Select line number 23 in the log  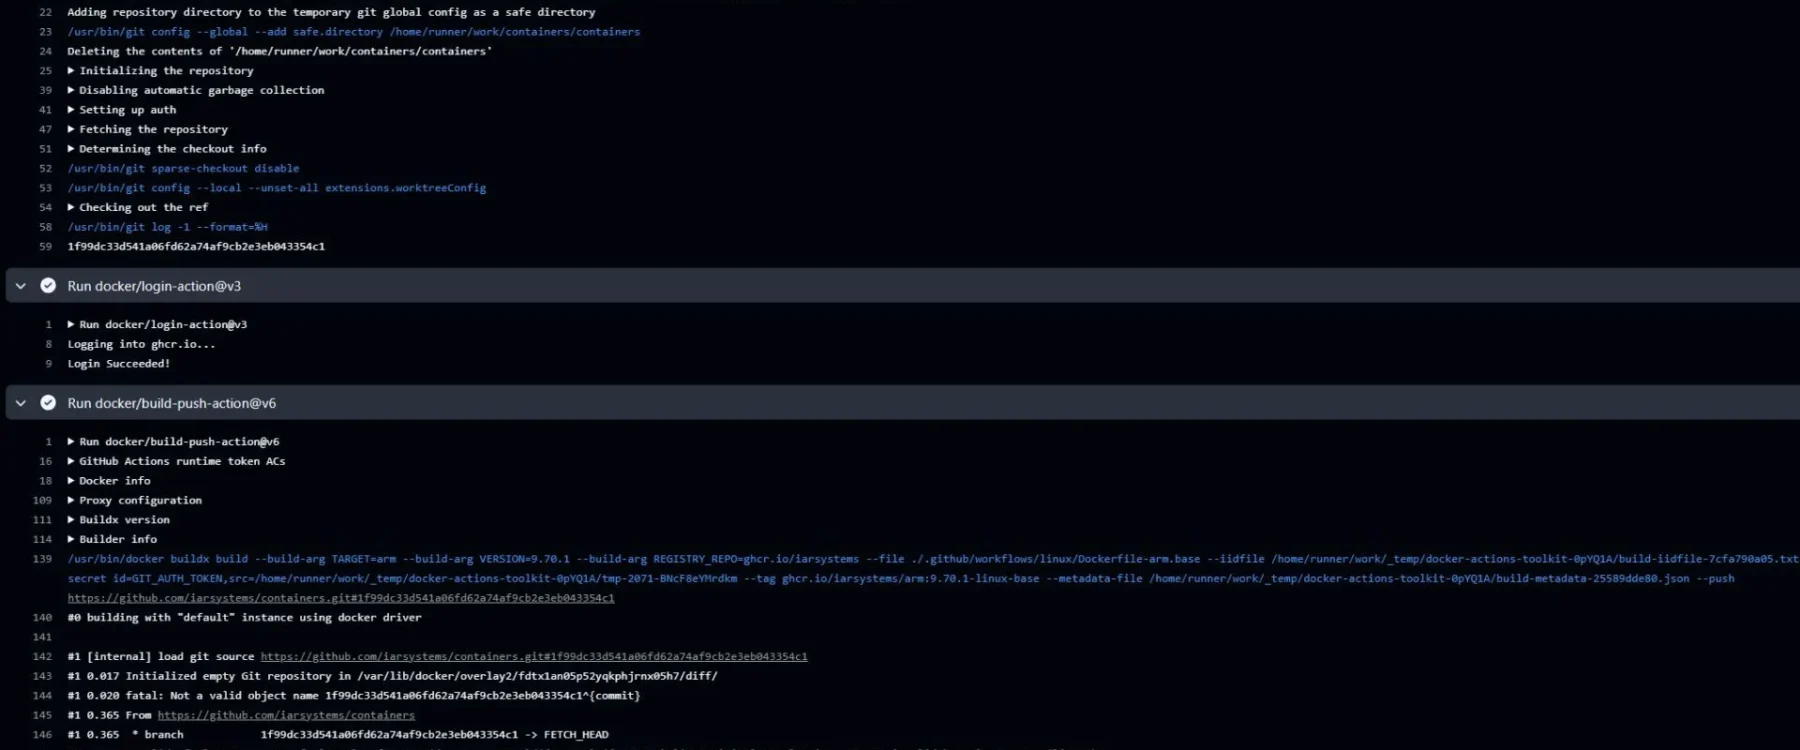point(45,32)
